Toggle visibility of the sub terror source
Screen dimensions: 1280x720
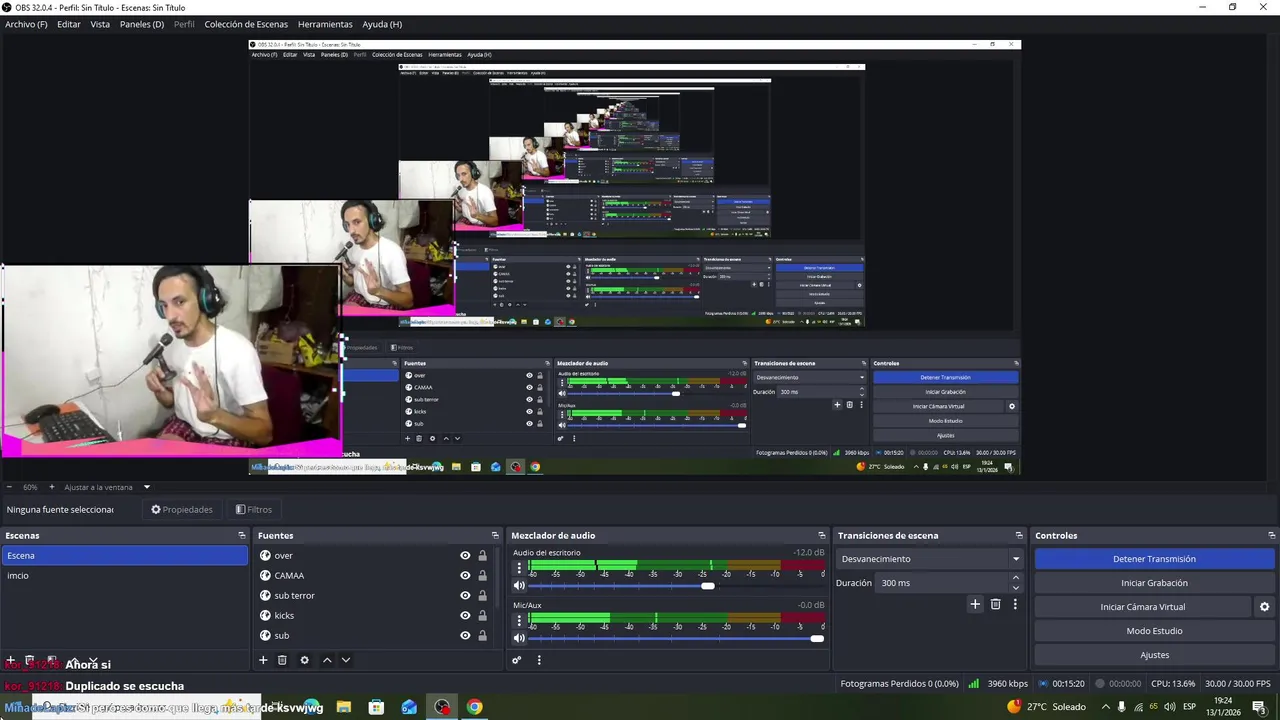465,596
